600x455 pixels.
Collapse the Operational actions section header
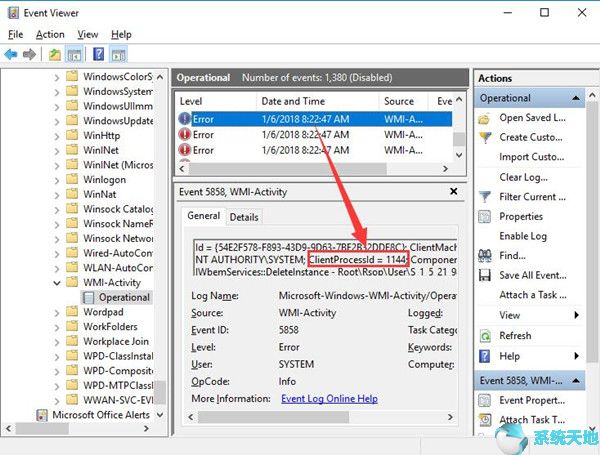pyautogui.click(x=576, y=98)
